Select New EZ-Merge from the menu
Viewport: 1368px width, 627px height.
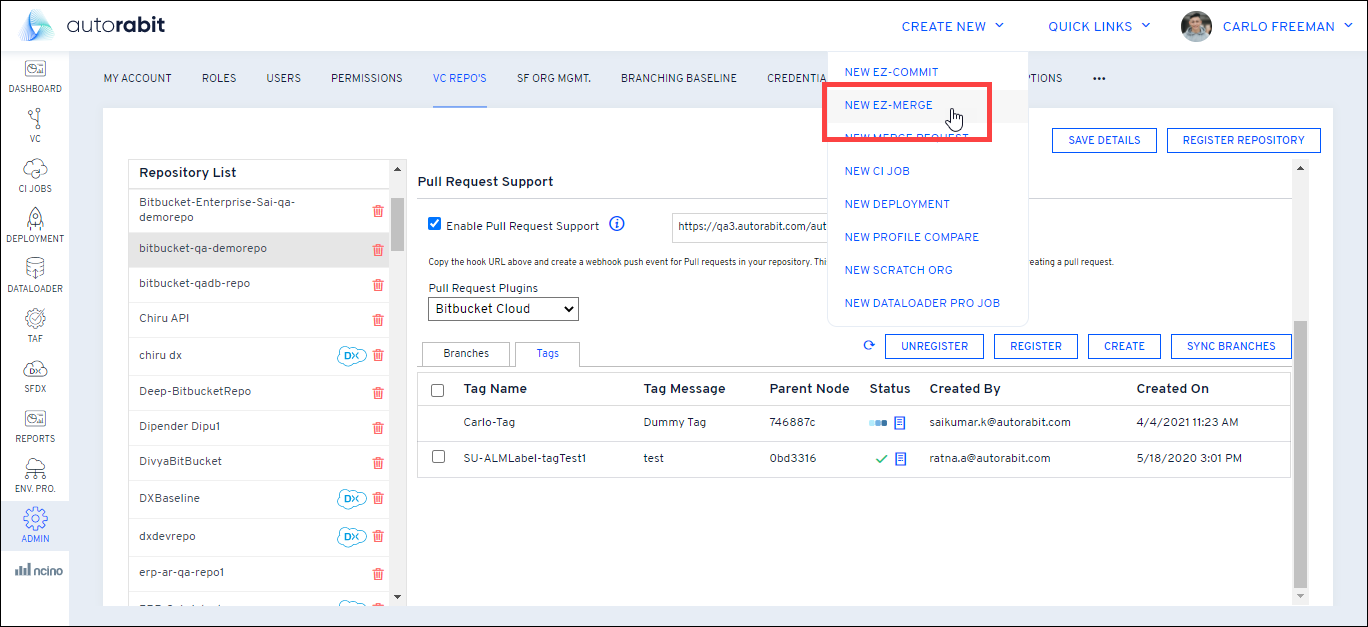pyautogui.click(x=888, y=106)
